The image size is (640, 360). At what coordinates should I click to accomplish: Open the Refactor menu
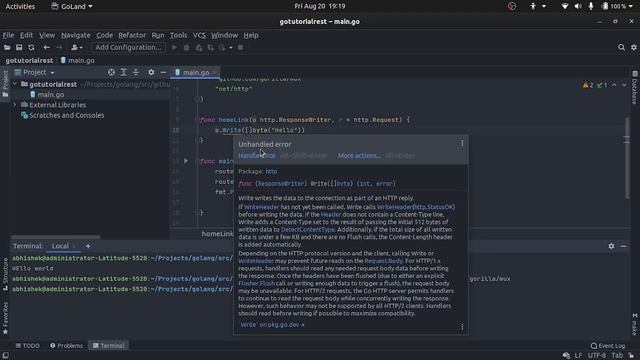tap(132, 35)
